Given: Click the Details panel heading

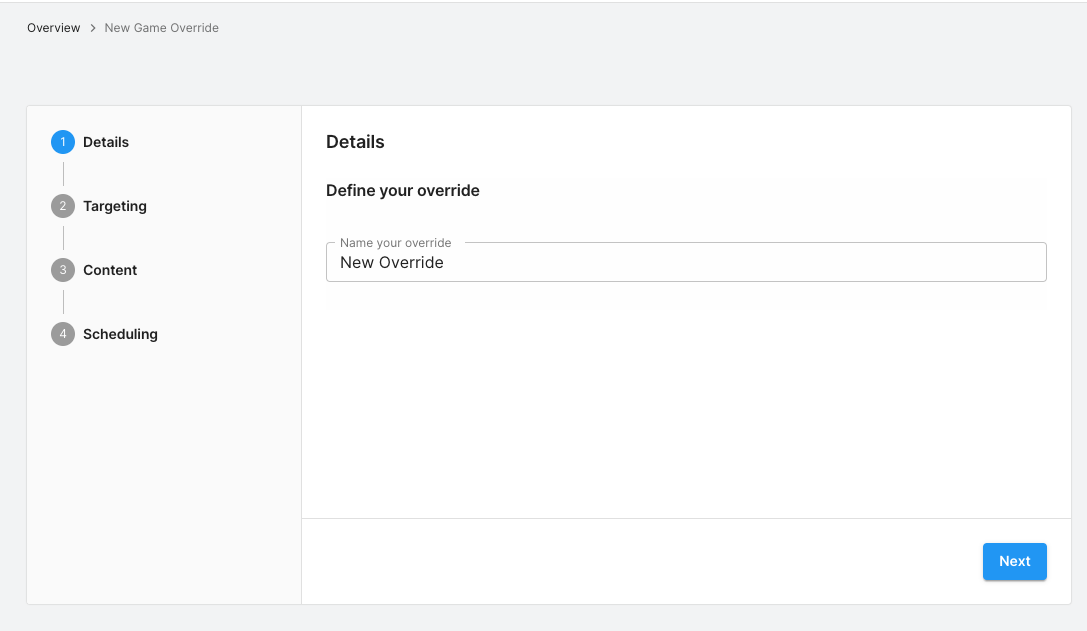Looking at the screenshot, I should (355, 142).
